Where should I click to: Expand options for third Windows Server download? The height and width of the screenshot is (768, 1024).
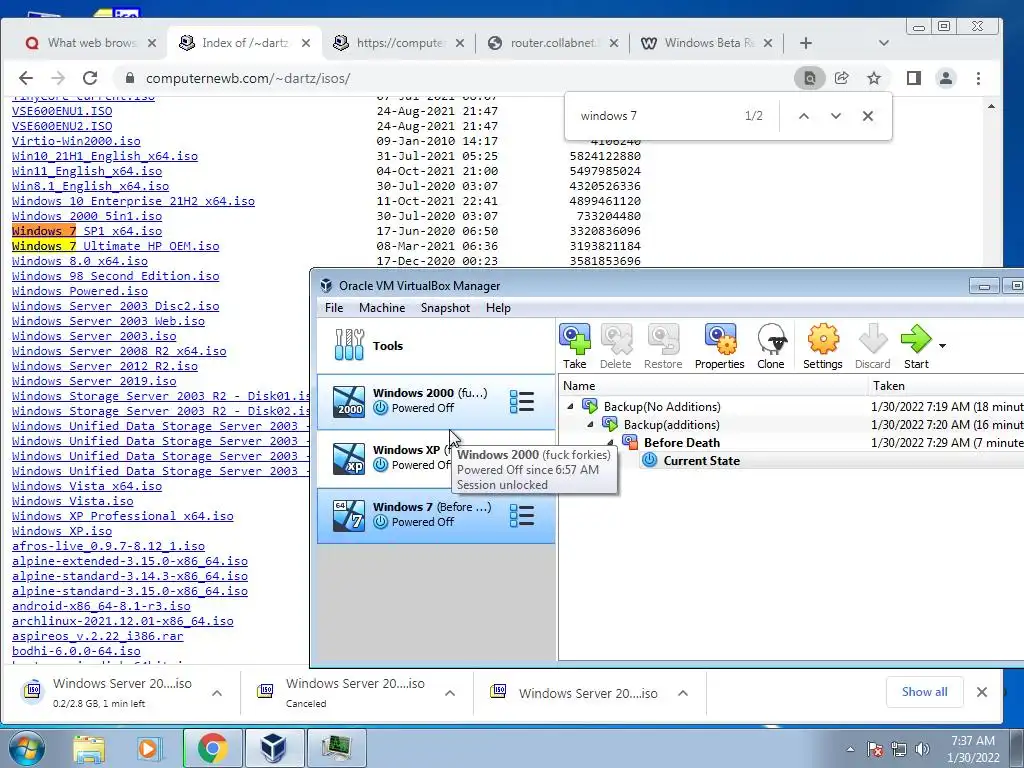[683, 693]
